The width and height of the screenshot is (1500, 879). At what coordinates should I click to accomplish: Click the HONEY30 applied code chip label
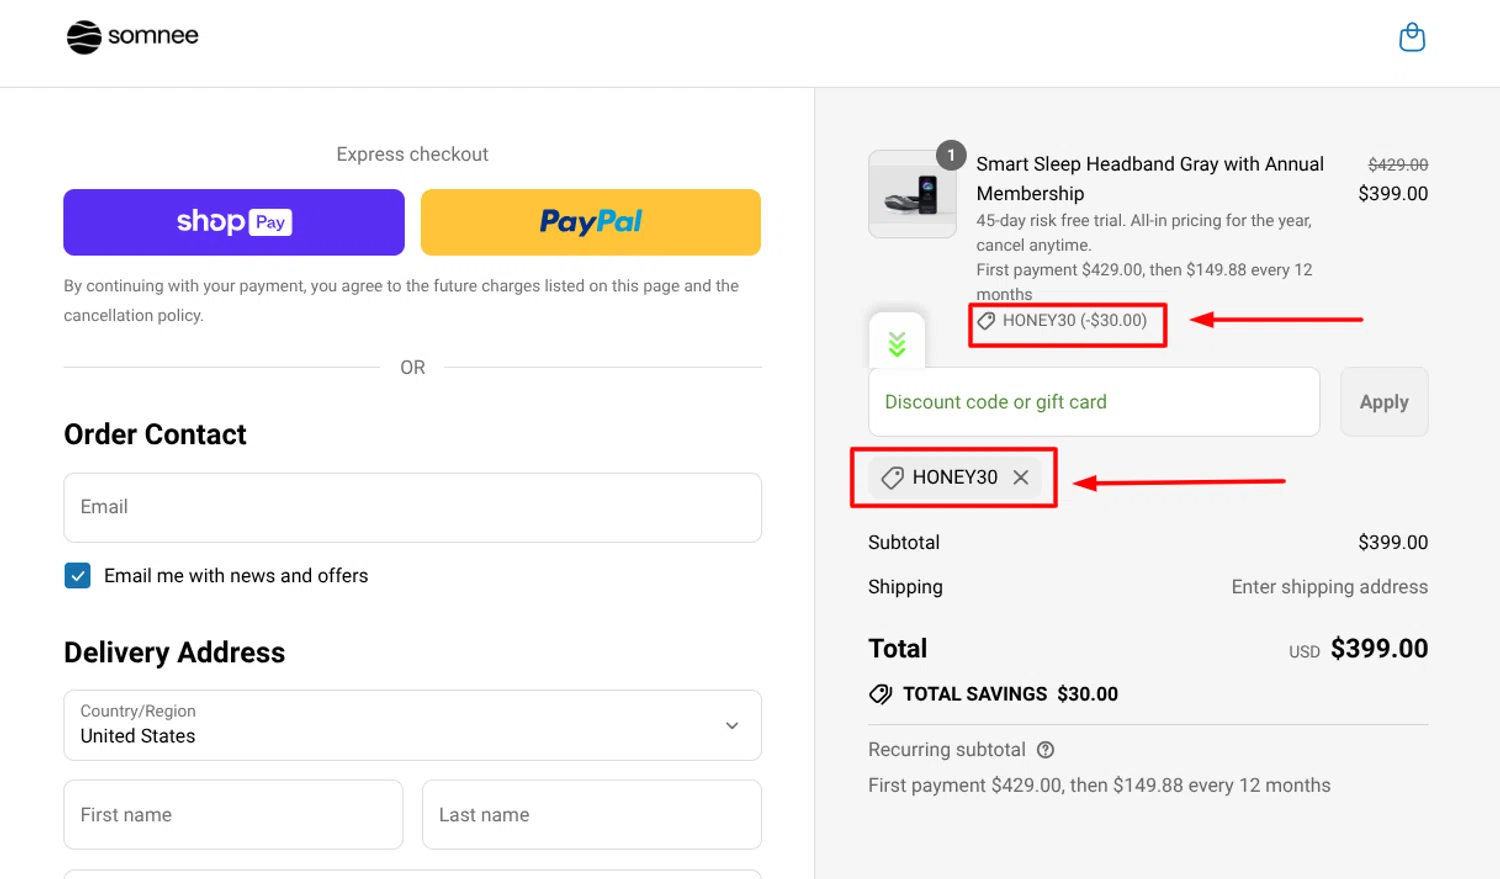(x=954, y=478)
